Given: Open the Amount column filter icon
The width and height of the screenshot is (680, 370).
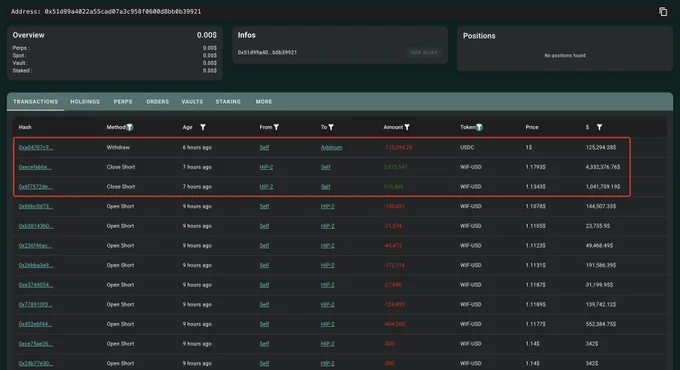Looking at the screenshot, I should click(x=407, y=127).
